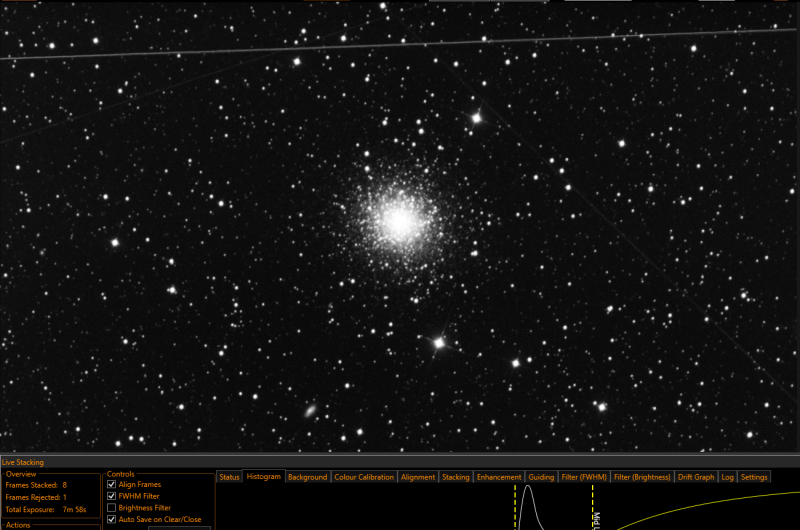Image resolution: width=800 pixels, height=530 pixels.
Task: Click the Frames Rejected: 1 text
Action: (x=36, y=497)
